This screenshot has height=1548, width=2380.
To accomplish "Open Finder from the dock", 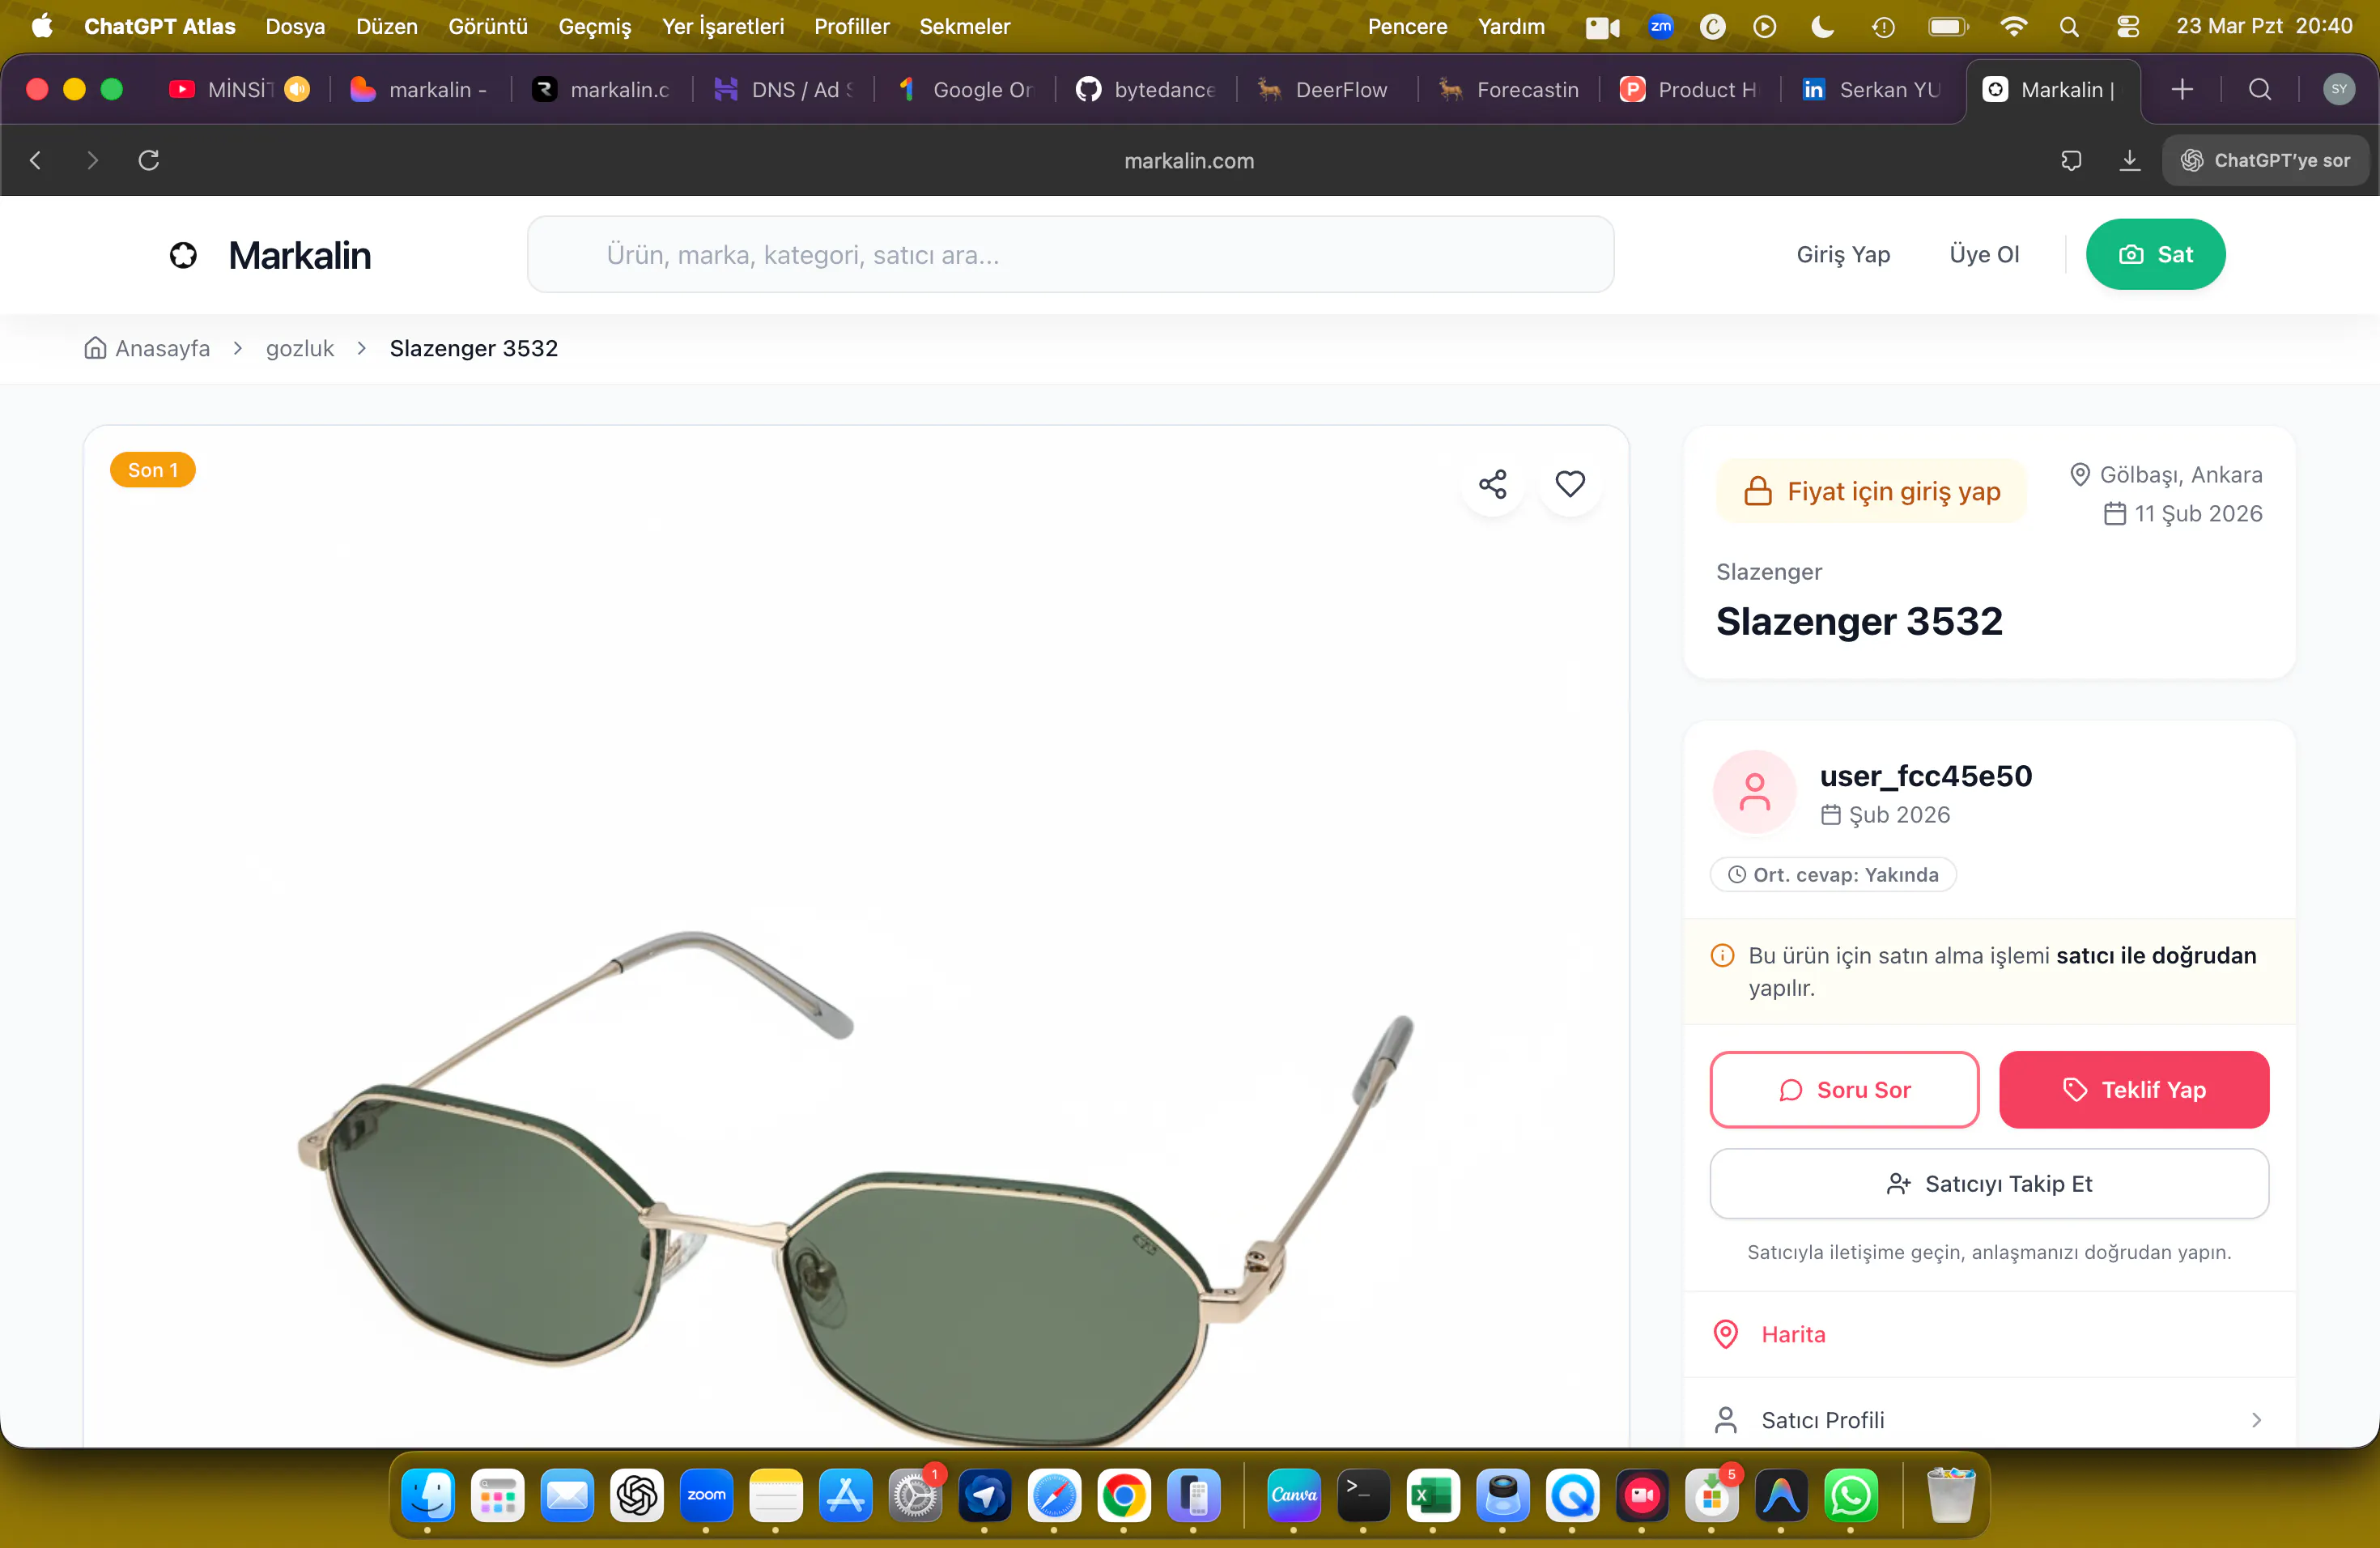I will [x=427, y=1496].
